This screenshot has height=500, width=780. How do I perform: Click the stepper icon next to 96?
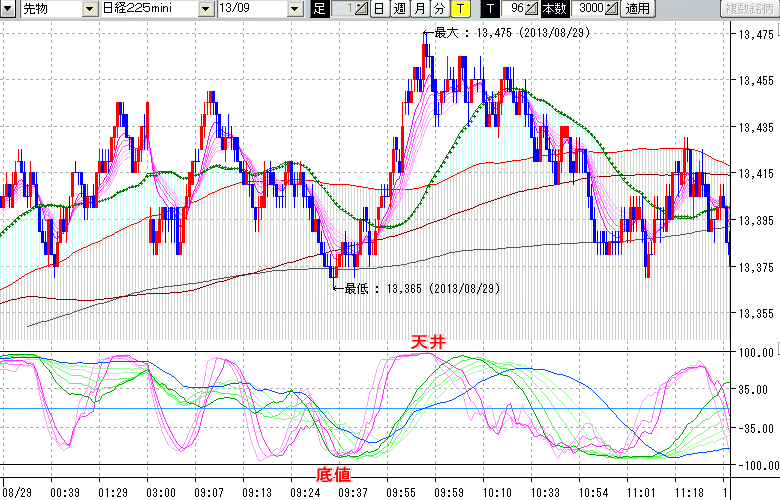point(532,9)
